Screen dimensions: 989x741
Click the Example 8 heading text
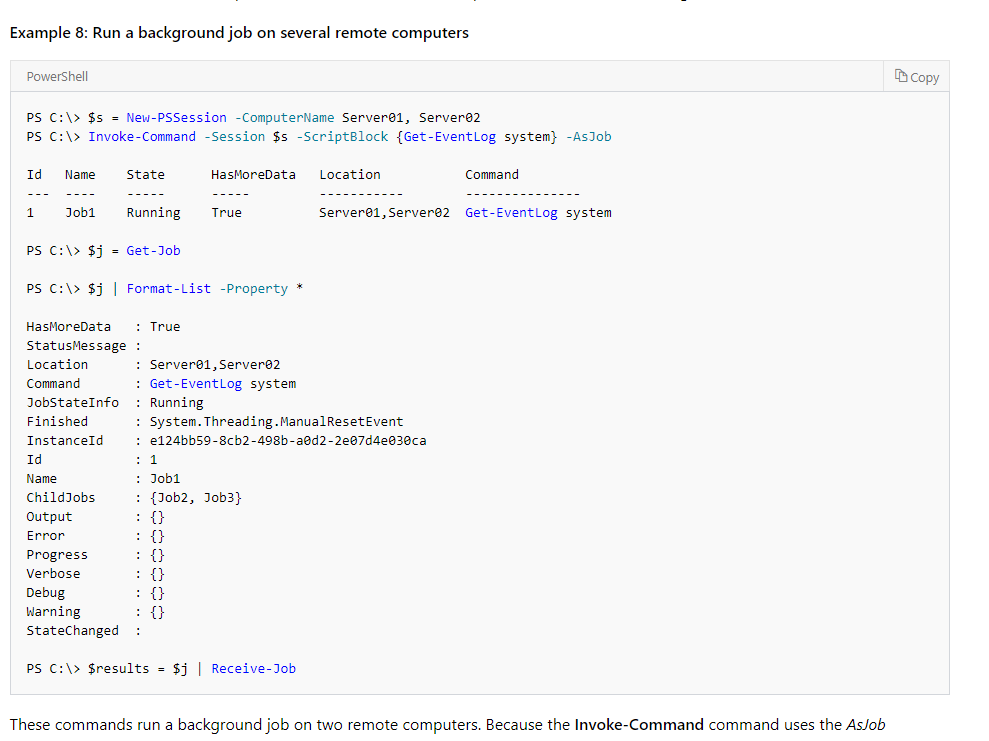[237, 32]
